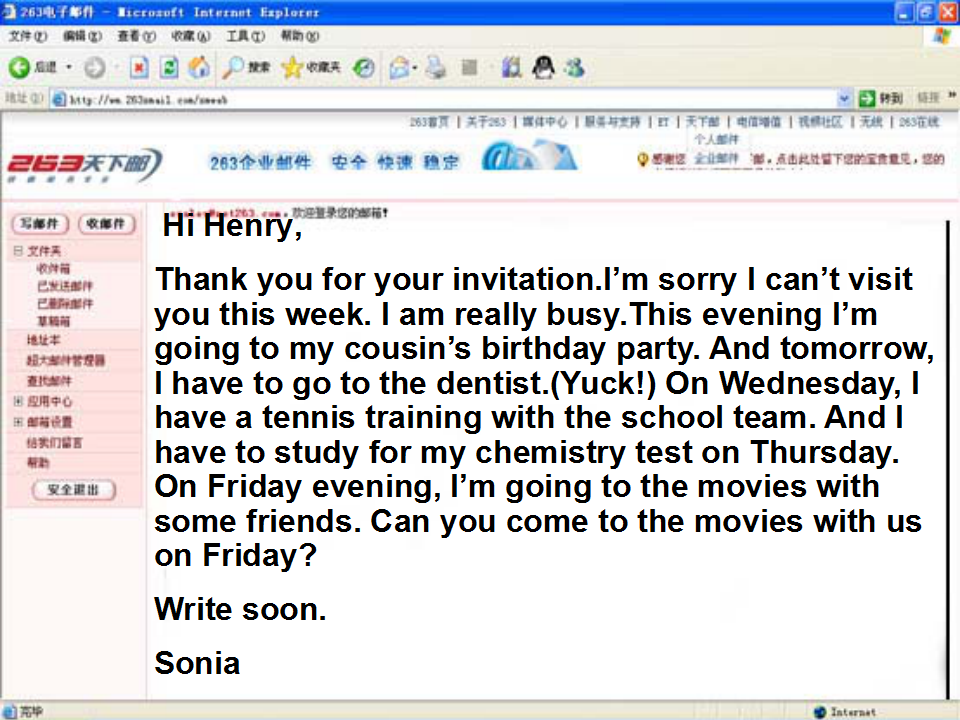Open Favorites star icon
960x720 pixels.
point(292,67)
